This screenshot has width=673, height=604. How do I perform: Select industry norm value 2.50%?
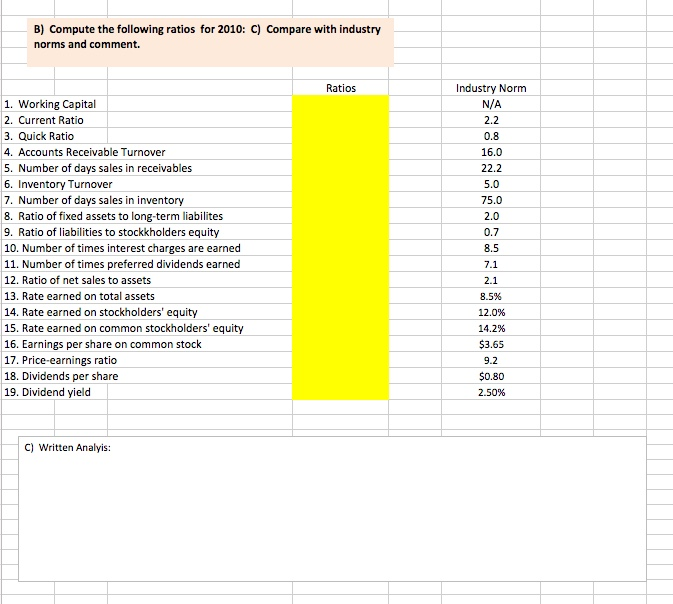click(x=491, y=392)
